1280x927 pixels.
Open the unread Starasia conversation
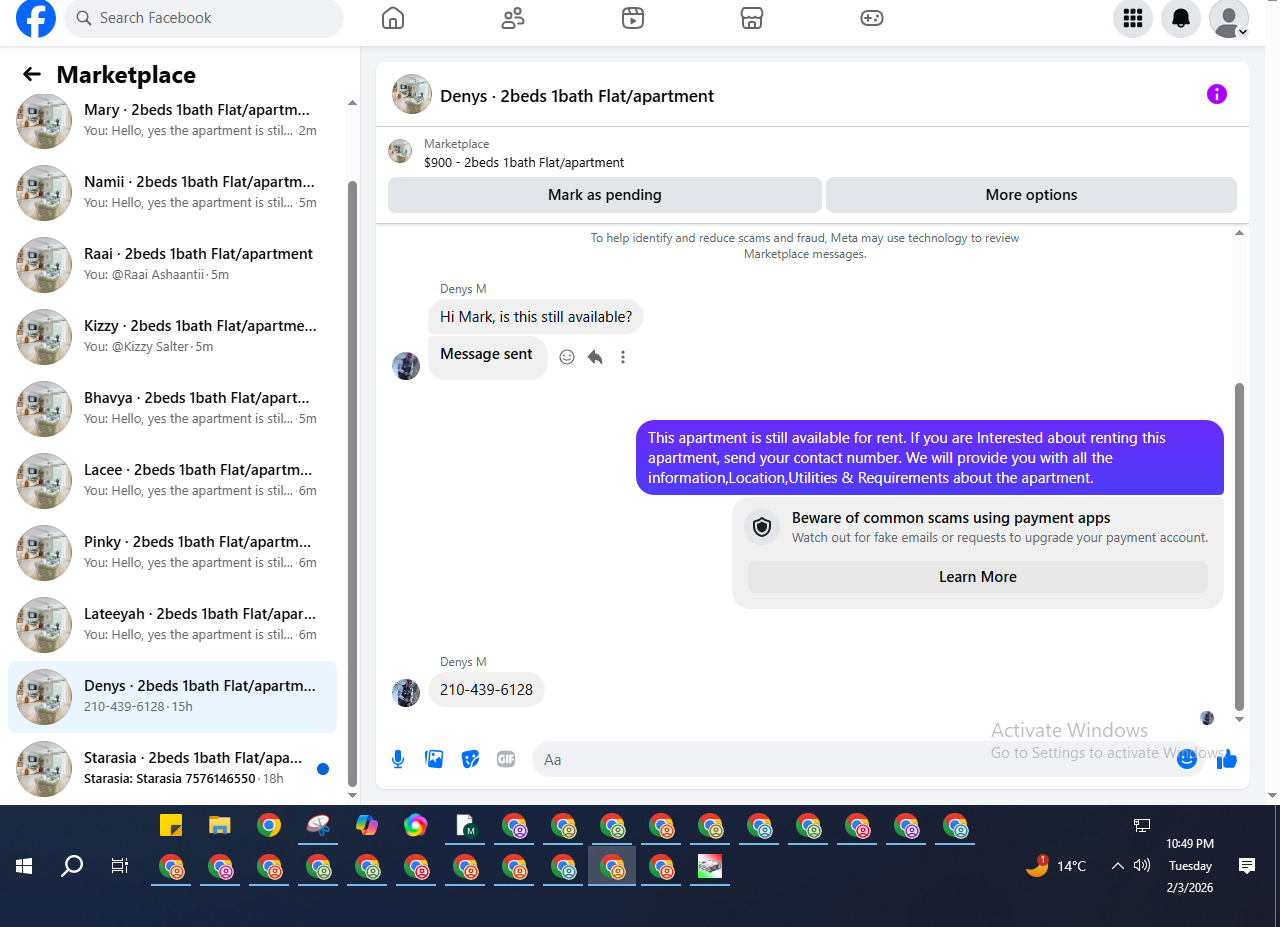tap(172, 768)
